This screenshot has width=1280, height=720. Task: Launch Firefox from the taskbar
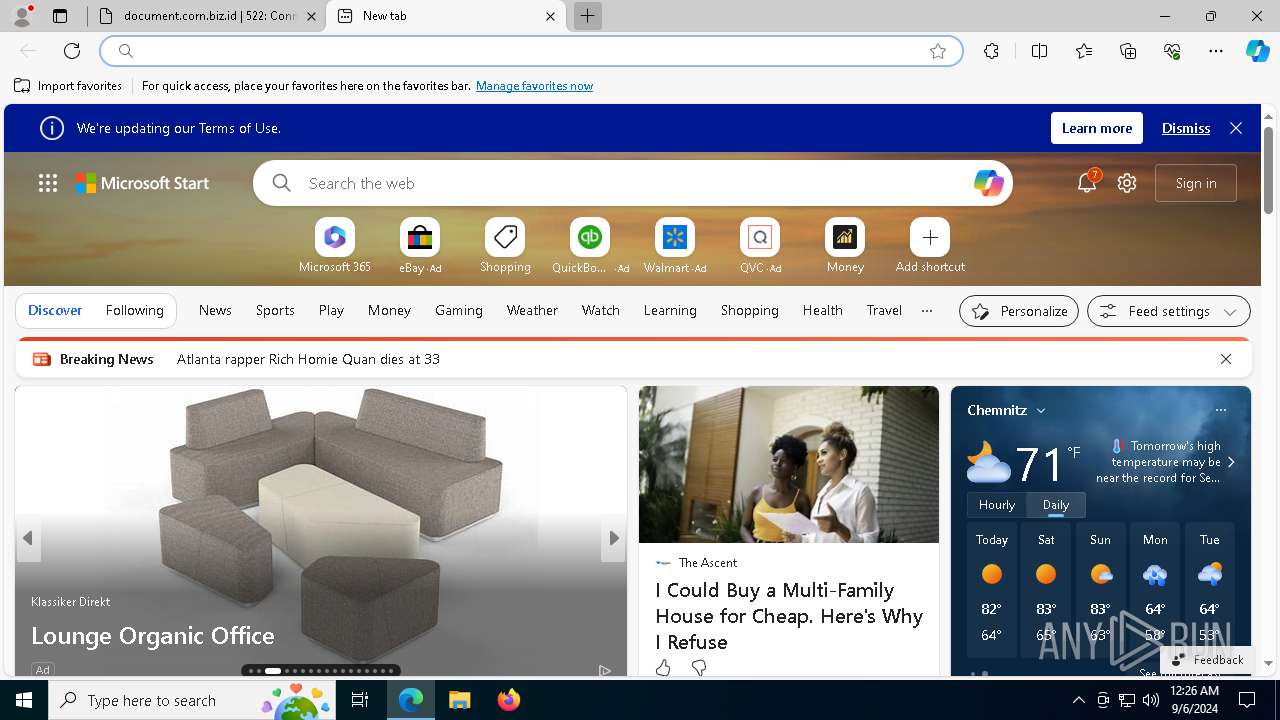(509, 700)
